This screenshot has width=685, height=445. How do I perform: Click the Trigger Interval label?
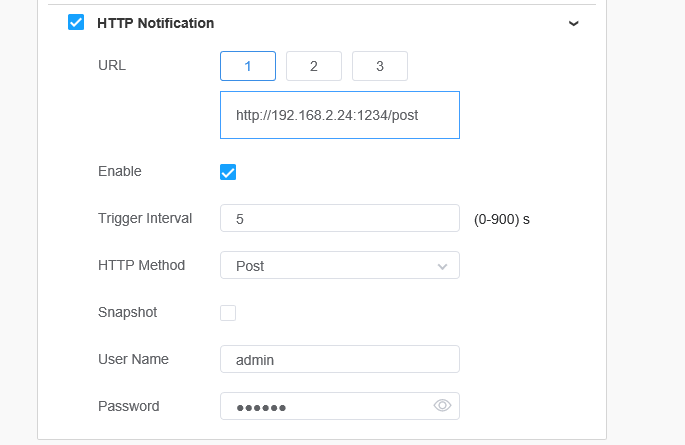(145, 218)
